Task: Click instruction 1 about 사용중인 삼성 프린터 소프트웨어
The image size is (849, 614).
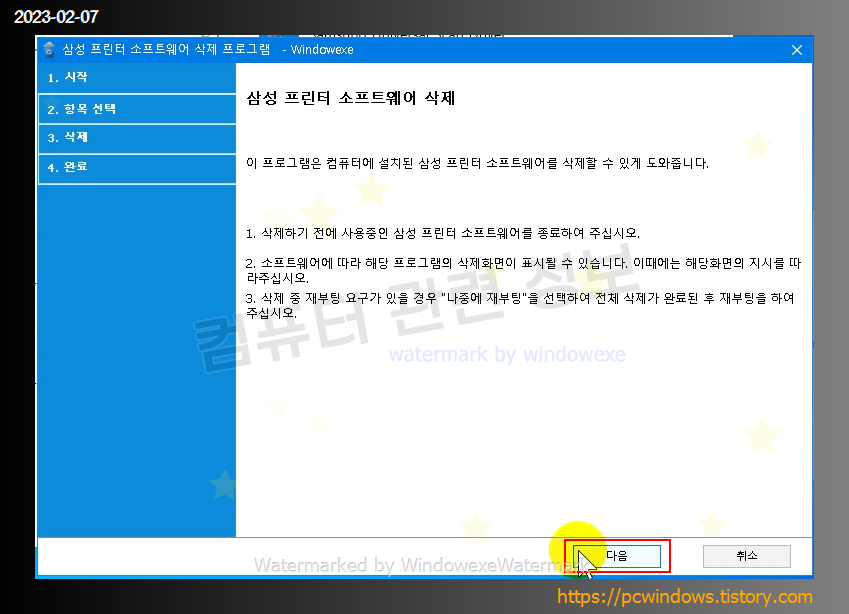Action: pyautogui.click(x=442, y=233)
